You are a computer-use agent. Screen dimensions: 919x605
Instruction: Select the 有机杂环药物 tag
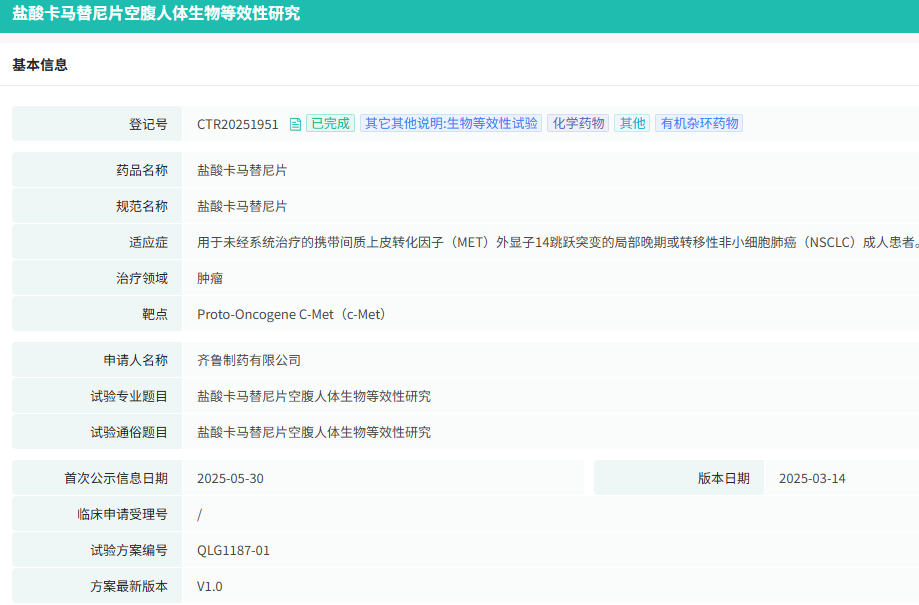click(699, 123)
